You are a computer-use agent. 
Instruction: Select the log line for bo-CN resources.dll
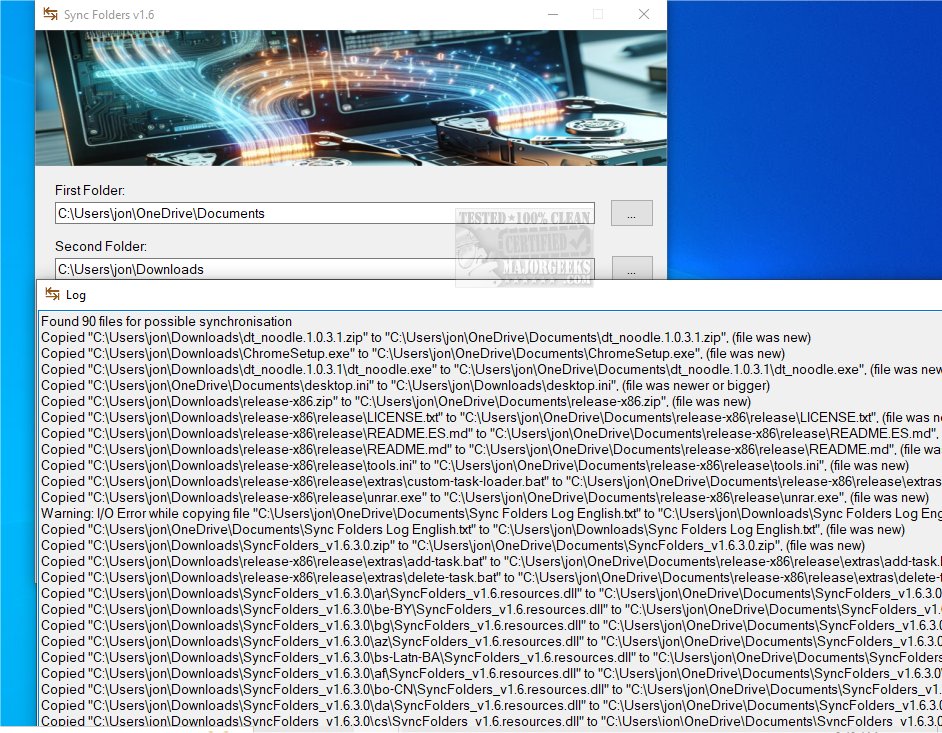coord(491,690)
